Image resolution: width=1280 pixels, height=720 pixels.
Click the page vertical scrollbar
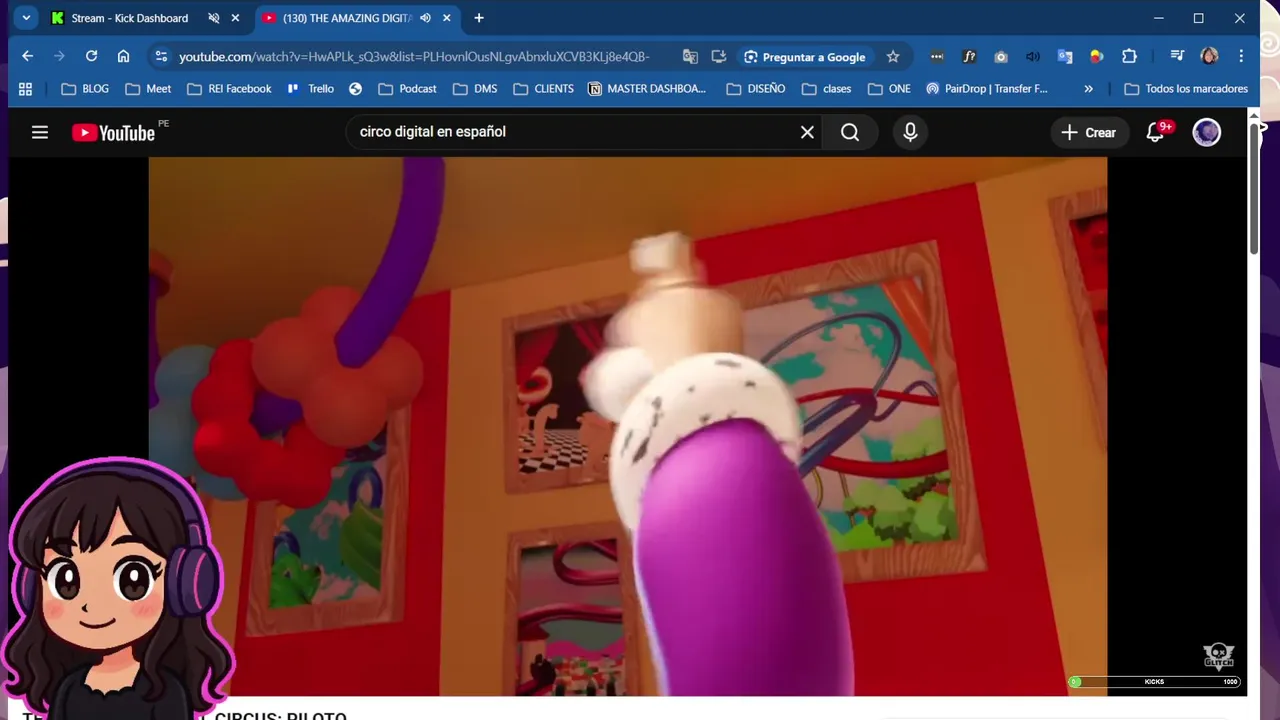coord(1255,190)
